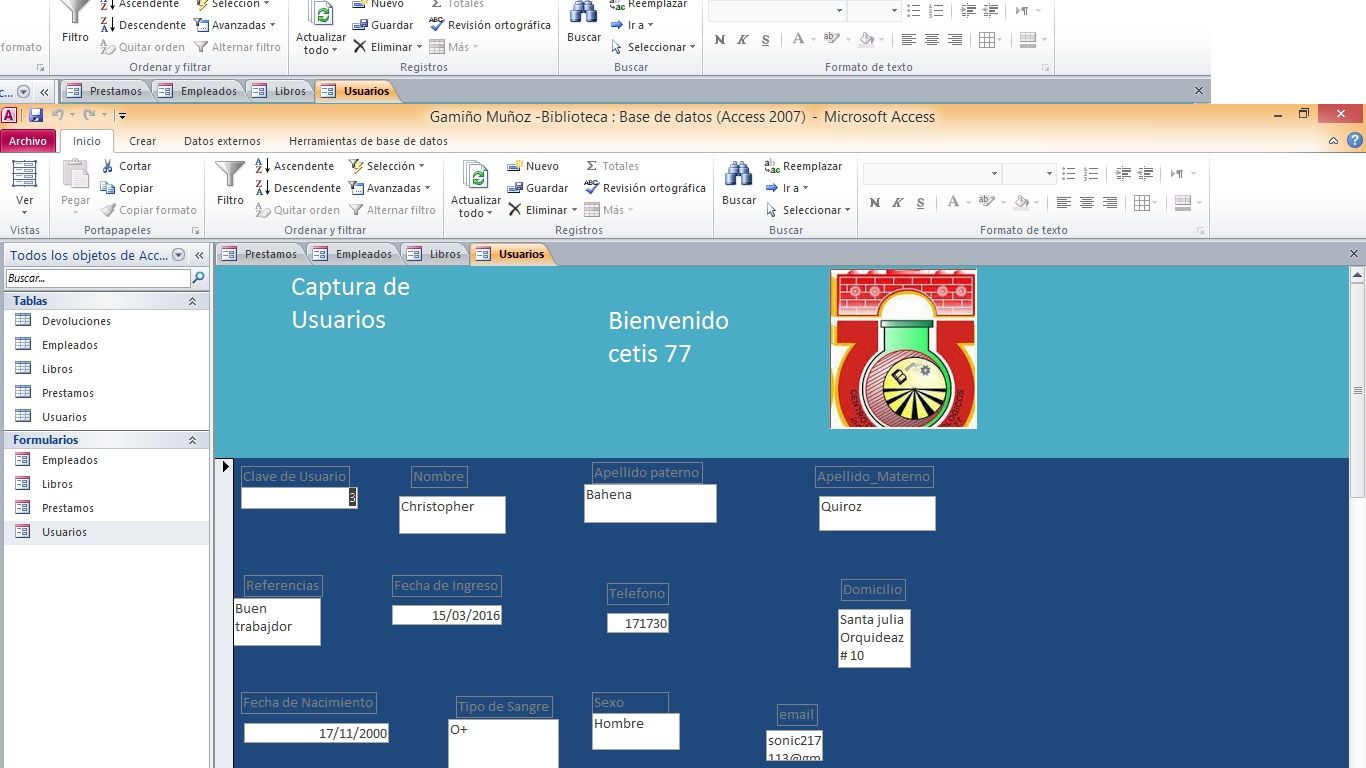The height and width of the screenshot is (768, 1366).
Task: Click the Ver view icon in Vistas group
Action: click(25, 174)
